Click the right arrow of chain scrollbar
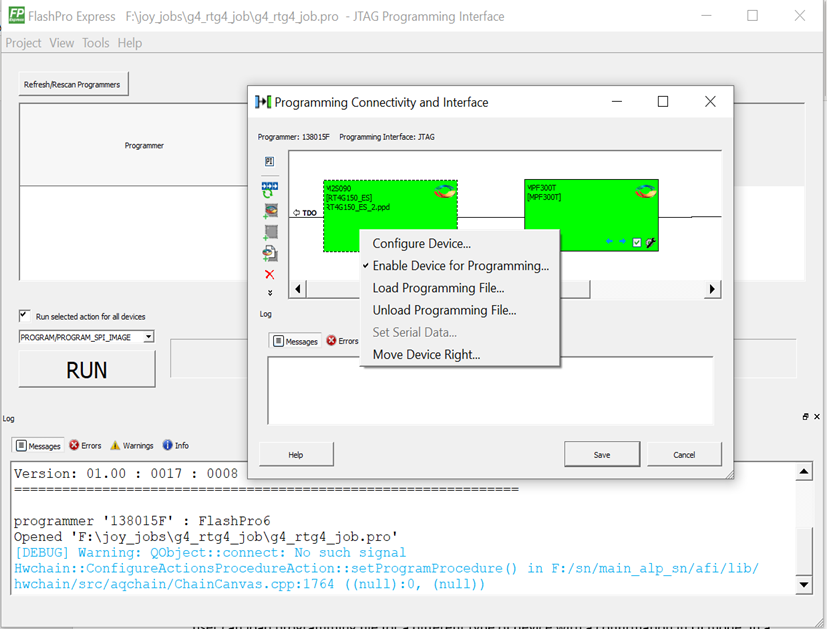827x629 pixels. [x=712, y=289]
